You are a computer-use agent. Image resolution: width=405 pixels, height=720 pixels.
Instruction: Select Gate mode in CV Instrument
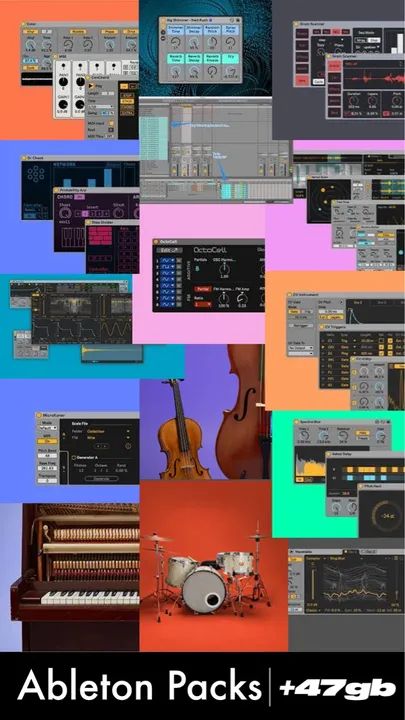click(x=294, y=311)
